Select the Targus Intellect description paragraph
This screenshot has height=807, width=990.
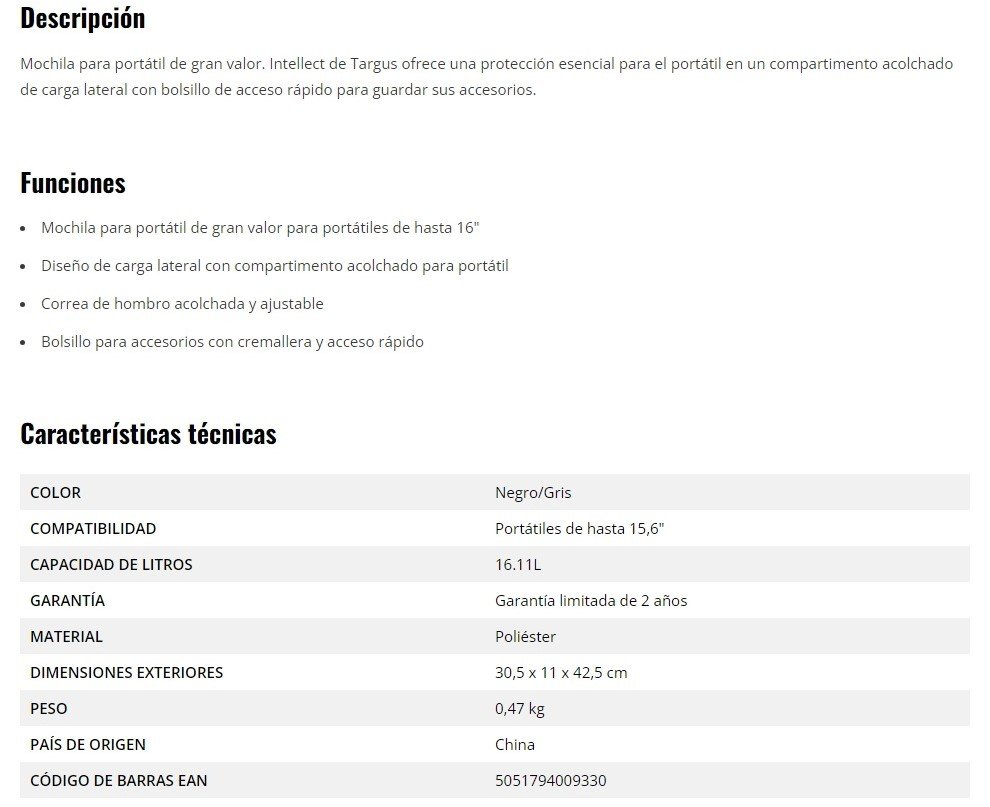(486, 77)
